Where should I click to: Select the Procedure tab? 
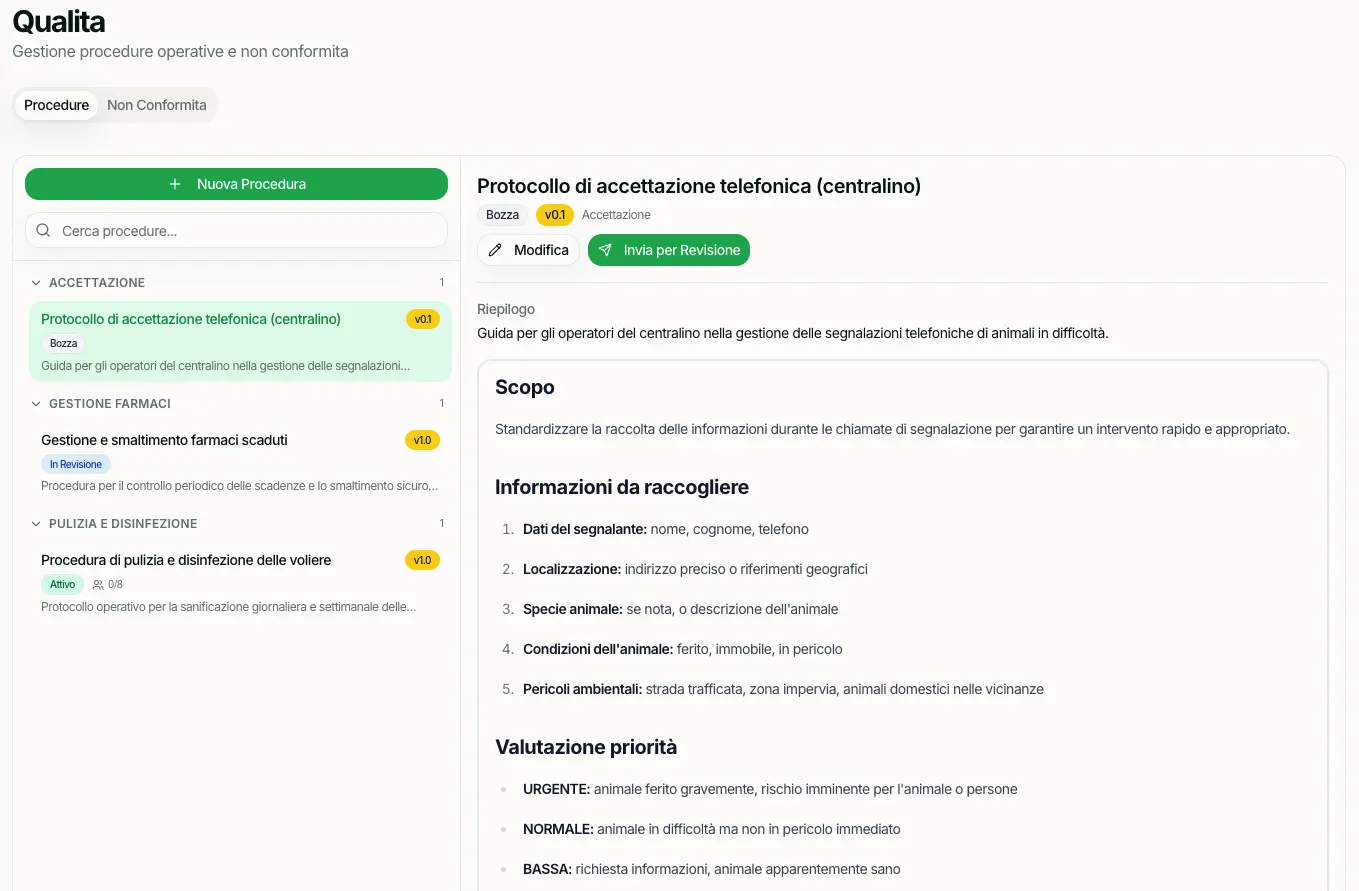[57, 105]
